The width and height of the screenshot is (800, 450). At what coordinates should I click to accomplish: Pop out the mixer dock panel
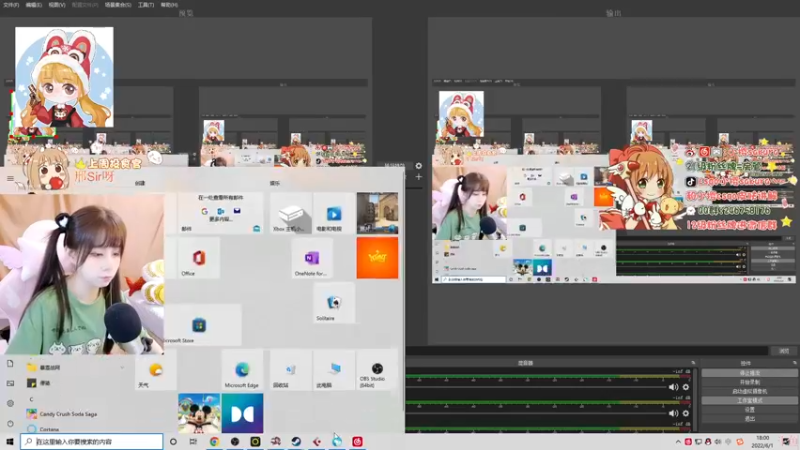coord(693,363)
